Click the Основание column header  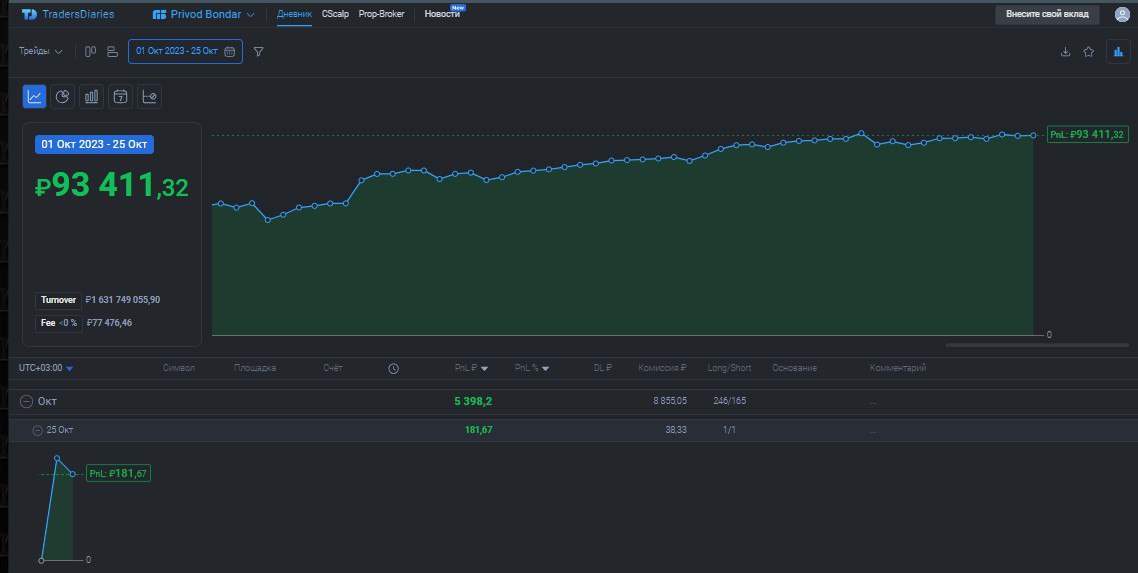[x=794, y=368]
